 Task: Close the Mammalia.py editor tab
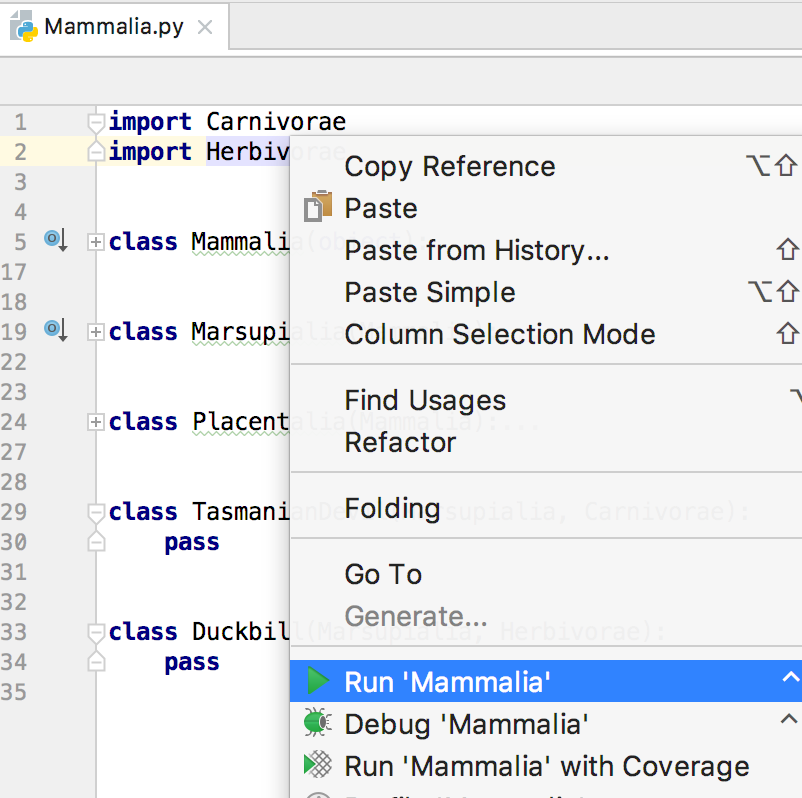(205, 27)
